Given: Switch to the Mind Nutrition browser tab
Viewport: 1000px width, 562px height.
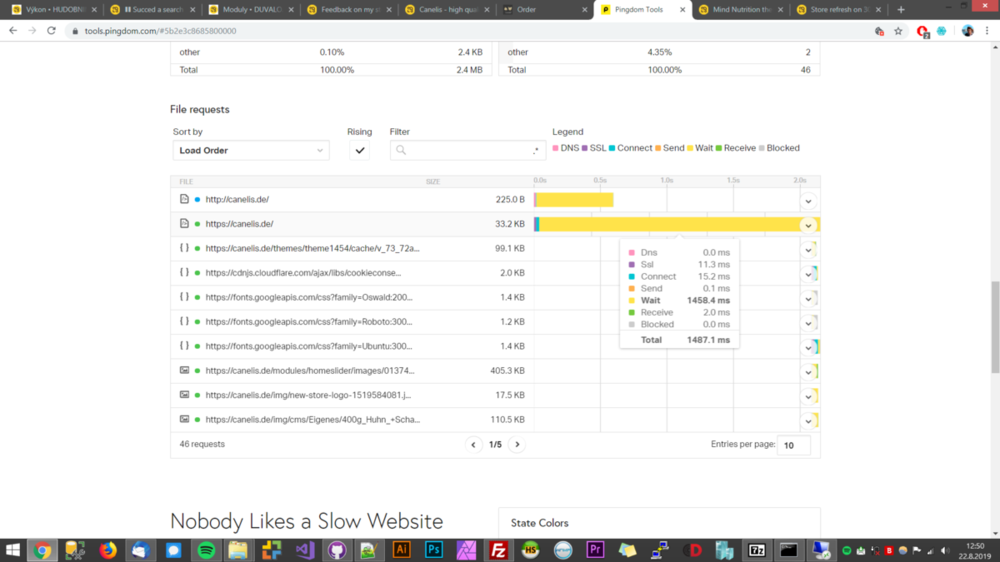Looking at the screenshot, I should click(x=740, y=10).
